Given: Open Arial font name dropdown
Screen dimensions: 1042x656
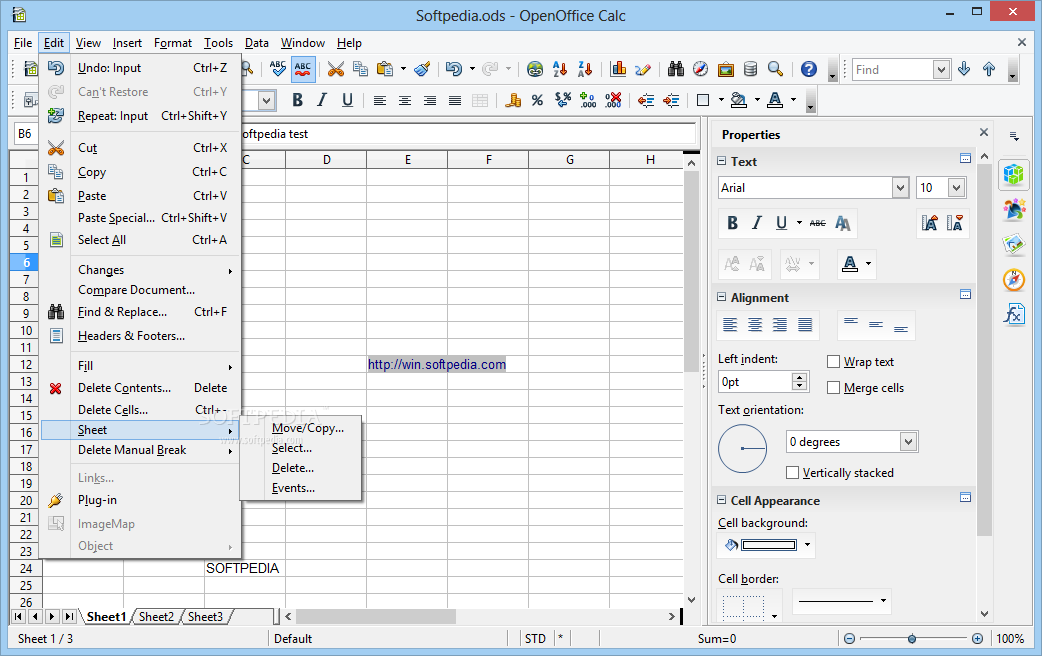Looking at the screenshot, I should tap(900, 187).
